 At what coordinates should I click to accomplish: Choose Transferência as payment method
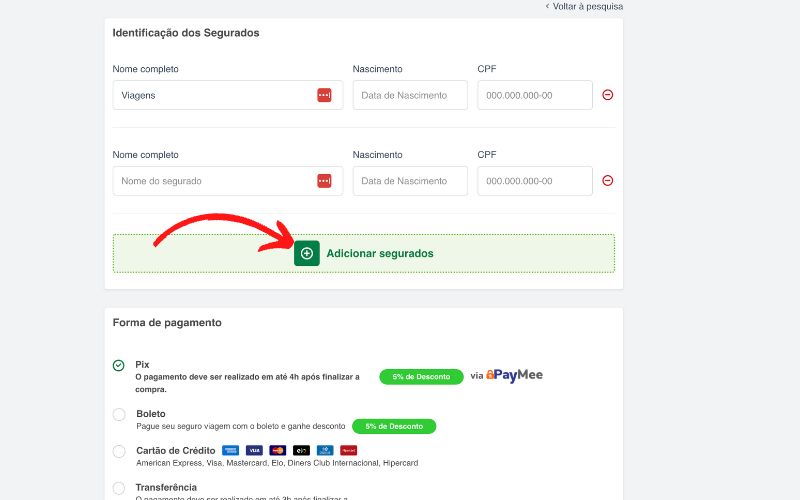point(118,488)
